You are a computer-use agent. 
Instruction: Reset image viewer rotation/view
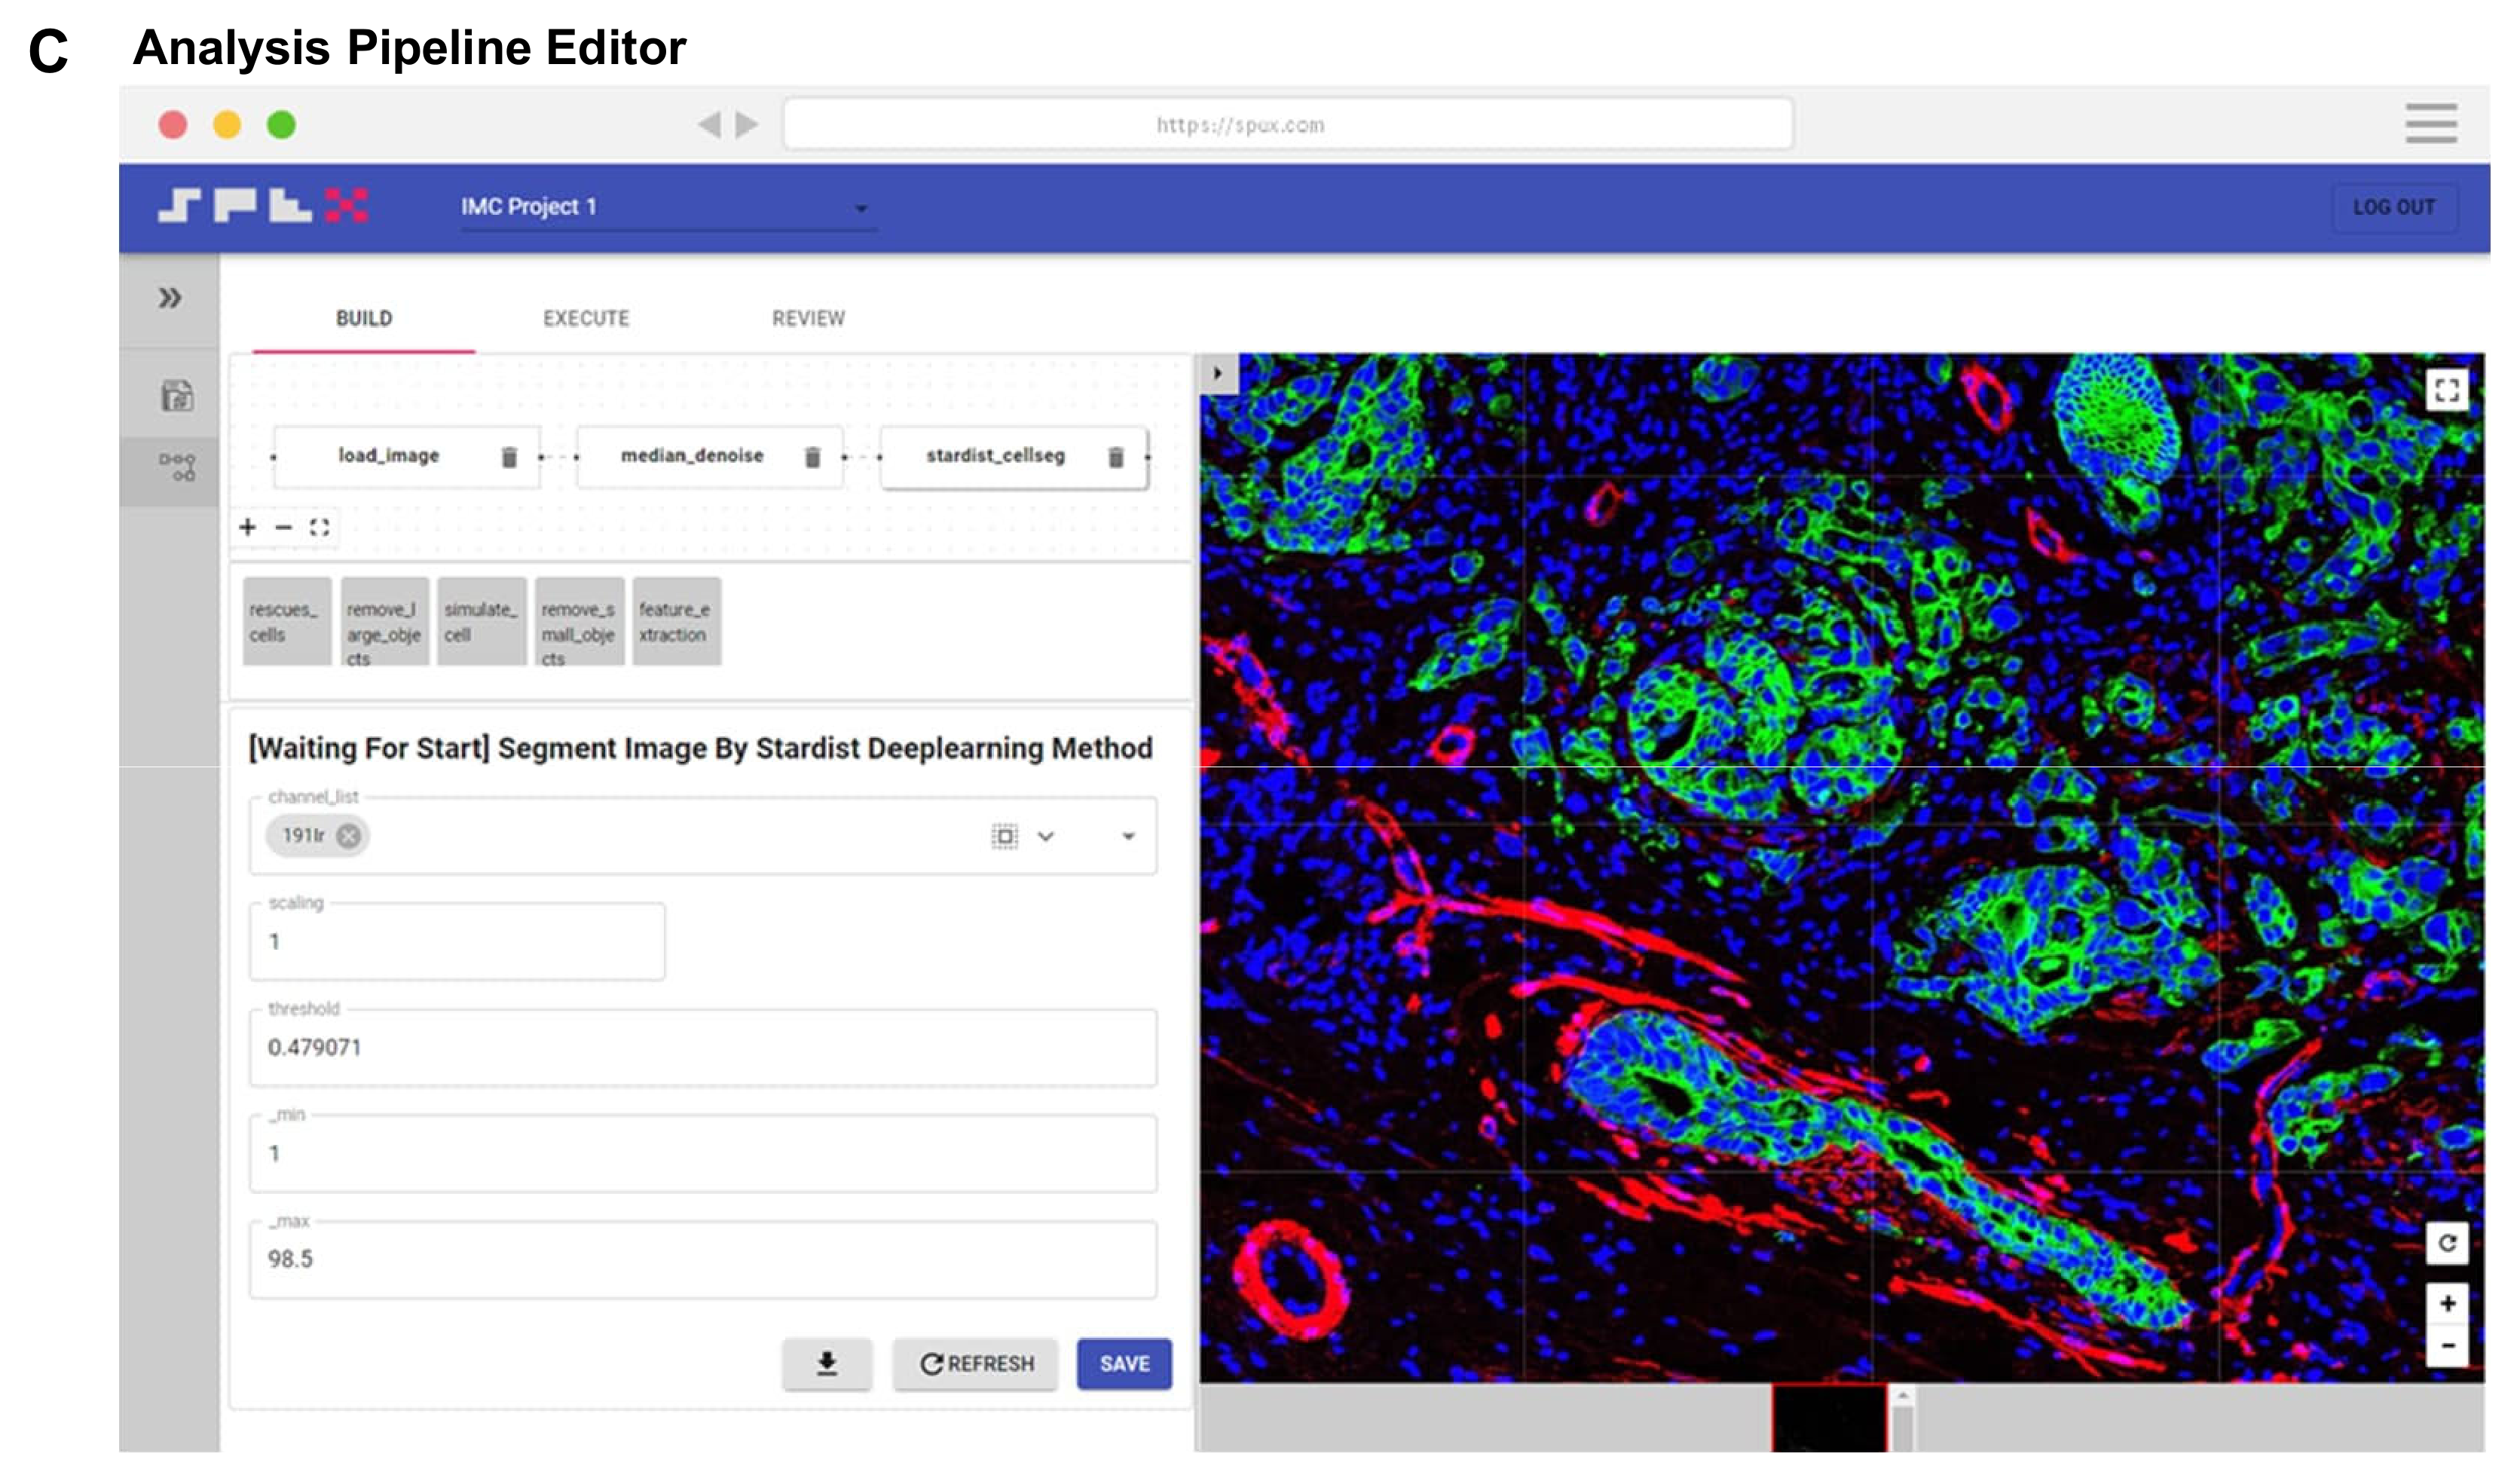[2446, 1243]
